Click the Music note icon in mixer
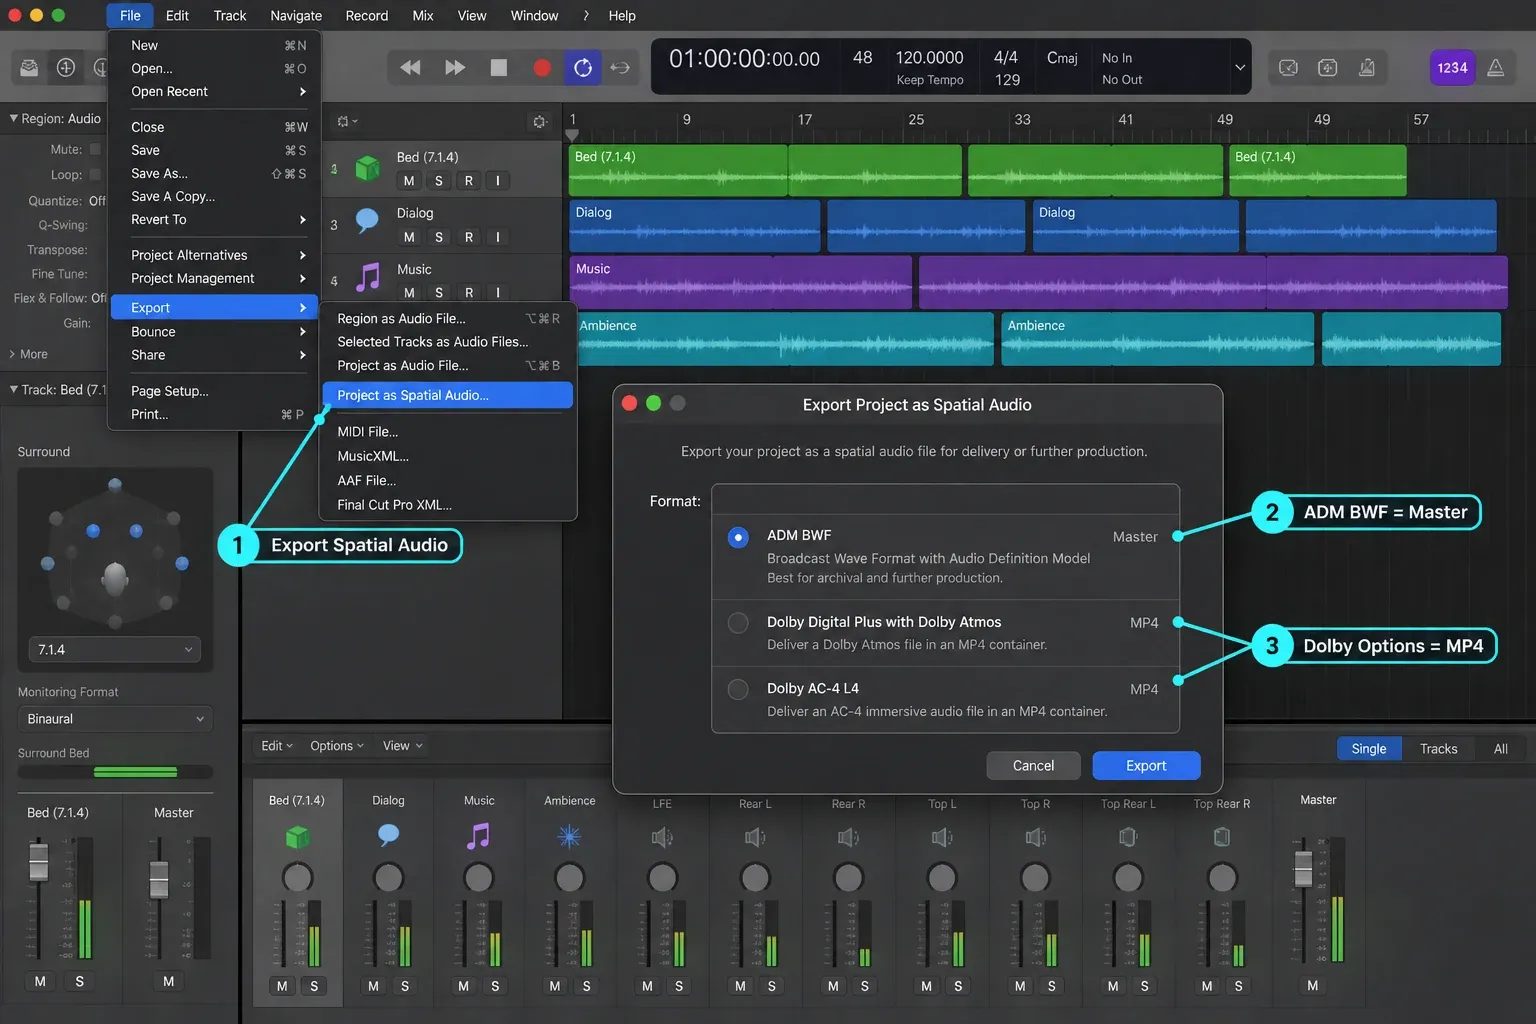 point(479,835)
